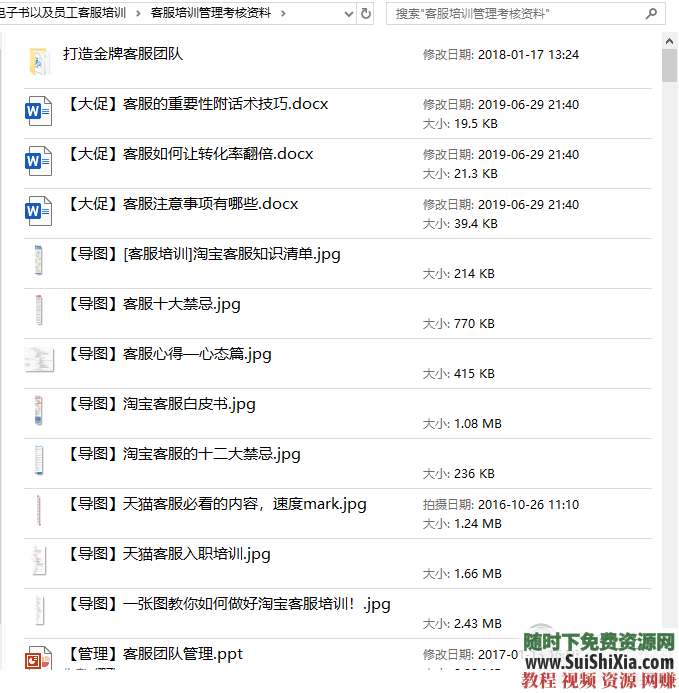
Task: Select 【大促】客服注意事项有哪些.docx name
Action: click(x=182, y=204)
